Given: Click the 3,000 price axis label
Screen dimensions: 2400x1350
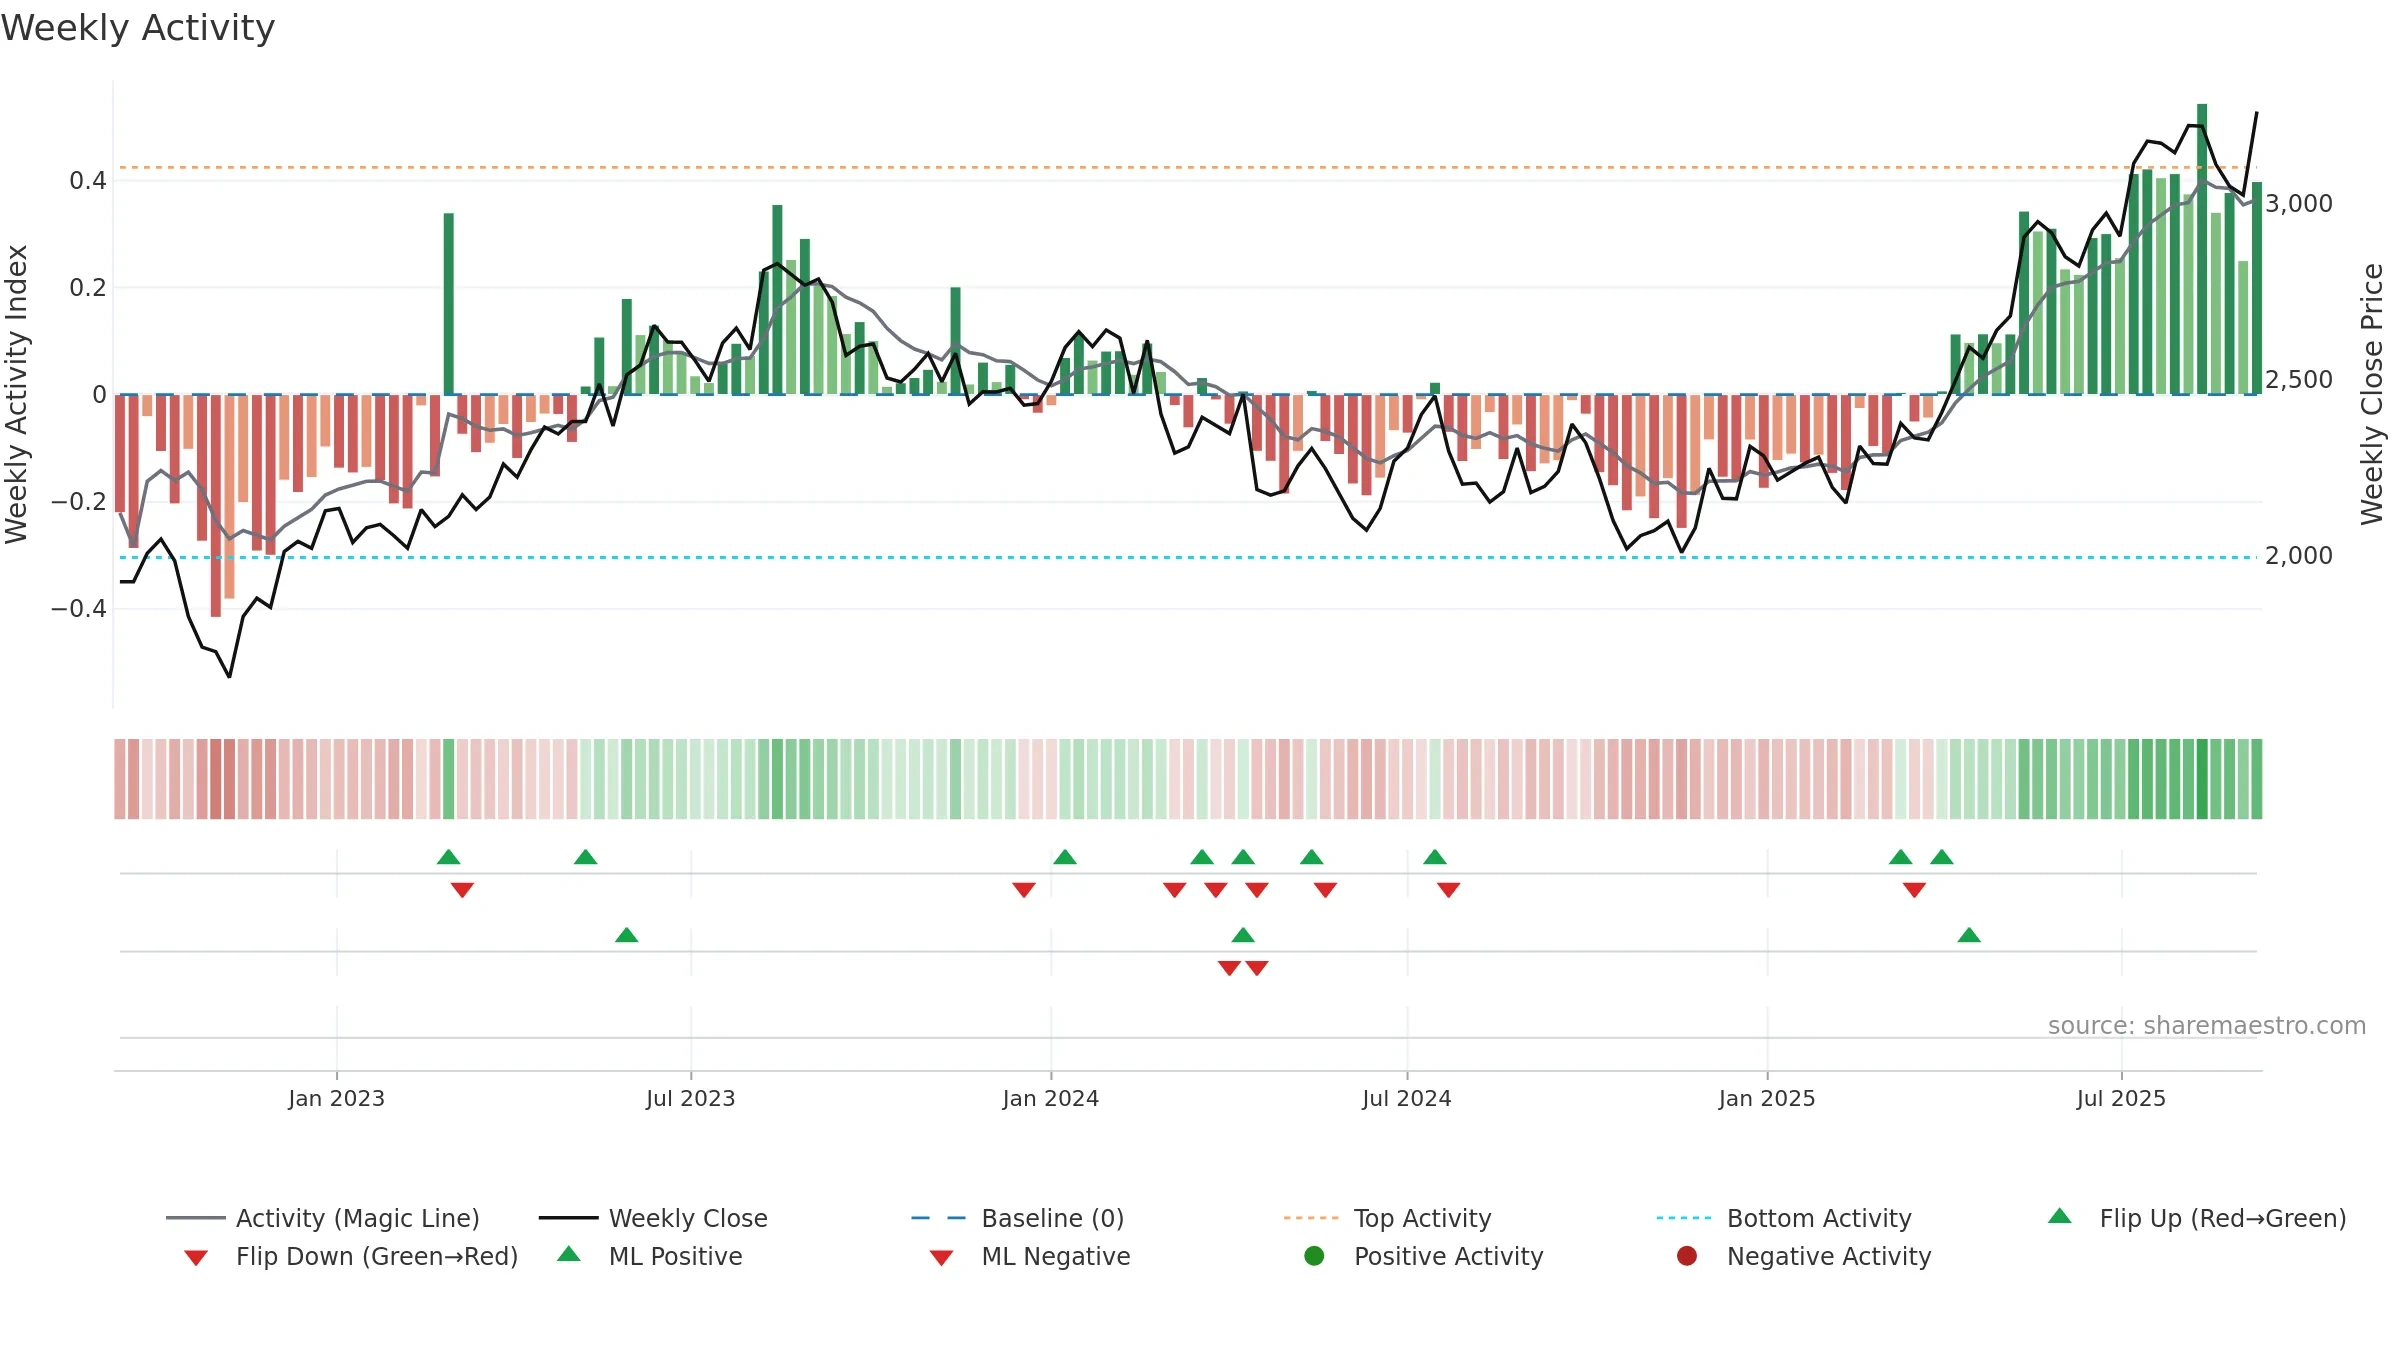Looking at the screenshot, I should (x=2299, y=204).
